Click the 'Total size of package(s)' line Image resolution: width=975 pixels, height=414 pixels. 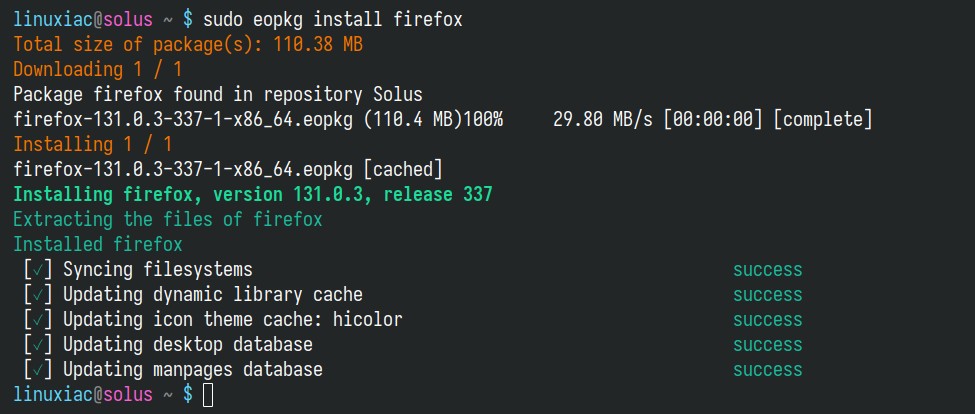[x=188, y=45]
